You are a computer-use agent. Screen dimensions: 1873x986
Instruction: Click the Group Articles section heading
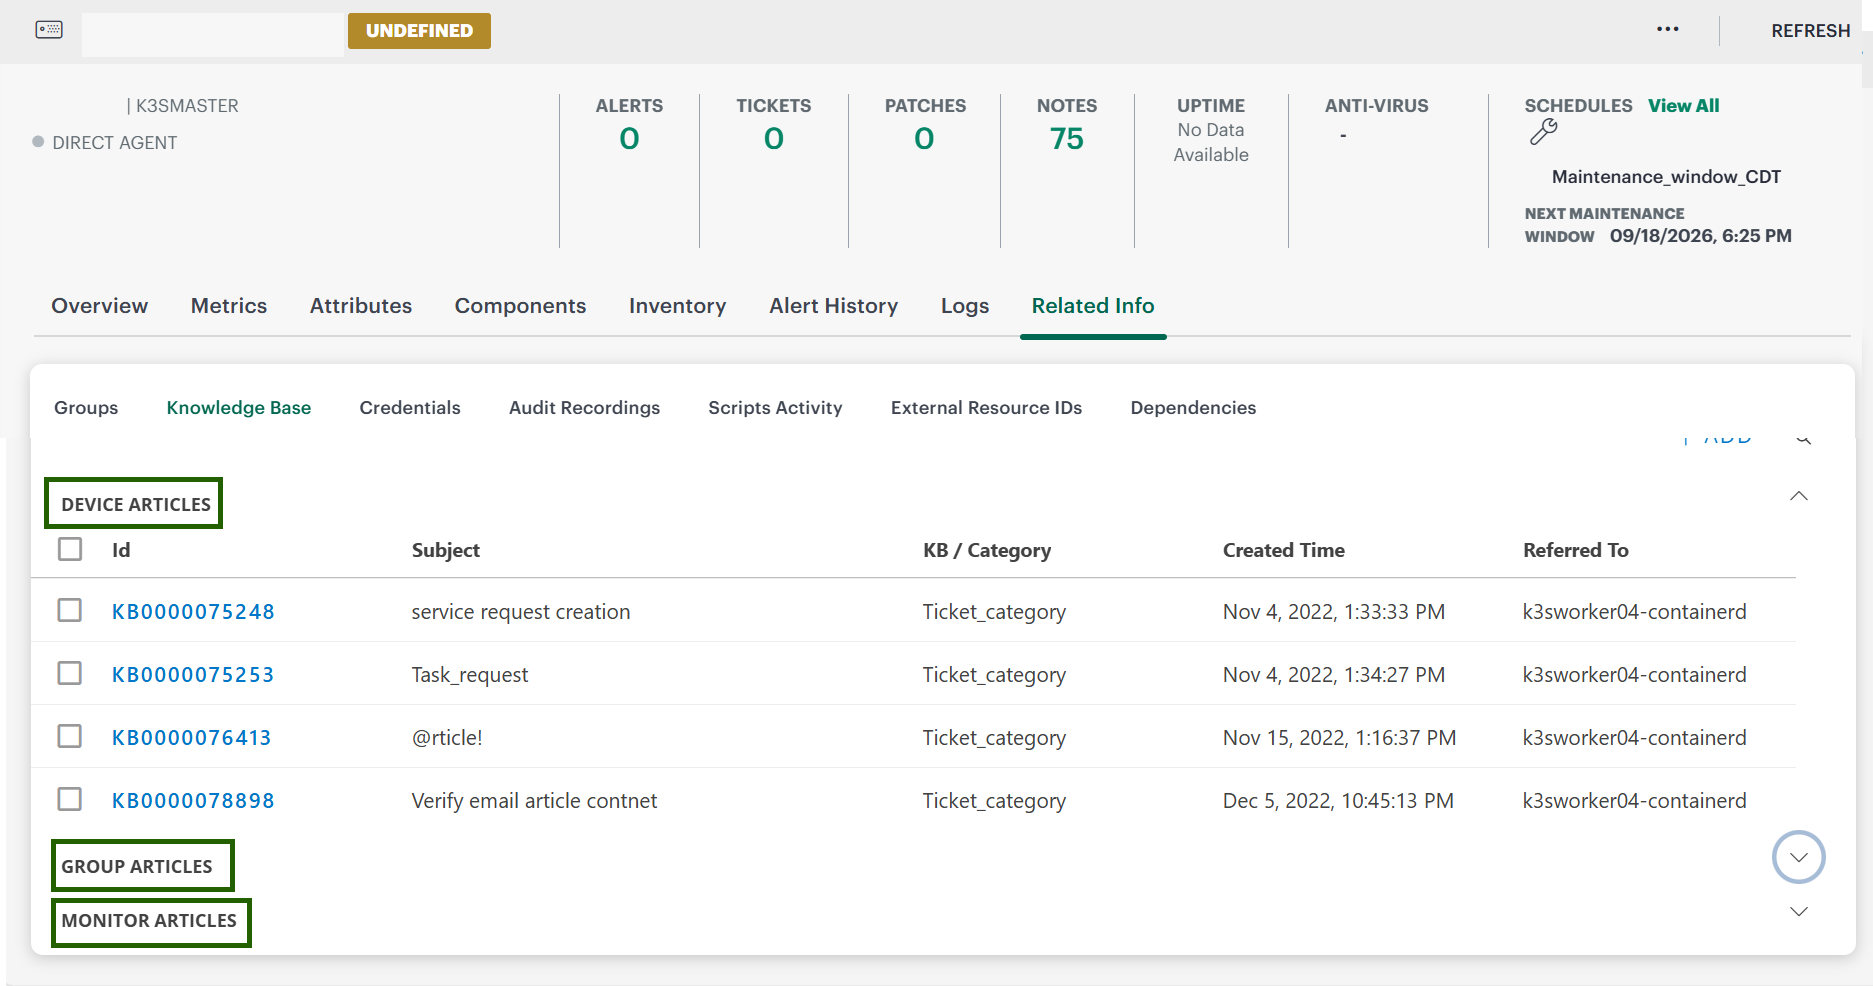137,867
